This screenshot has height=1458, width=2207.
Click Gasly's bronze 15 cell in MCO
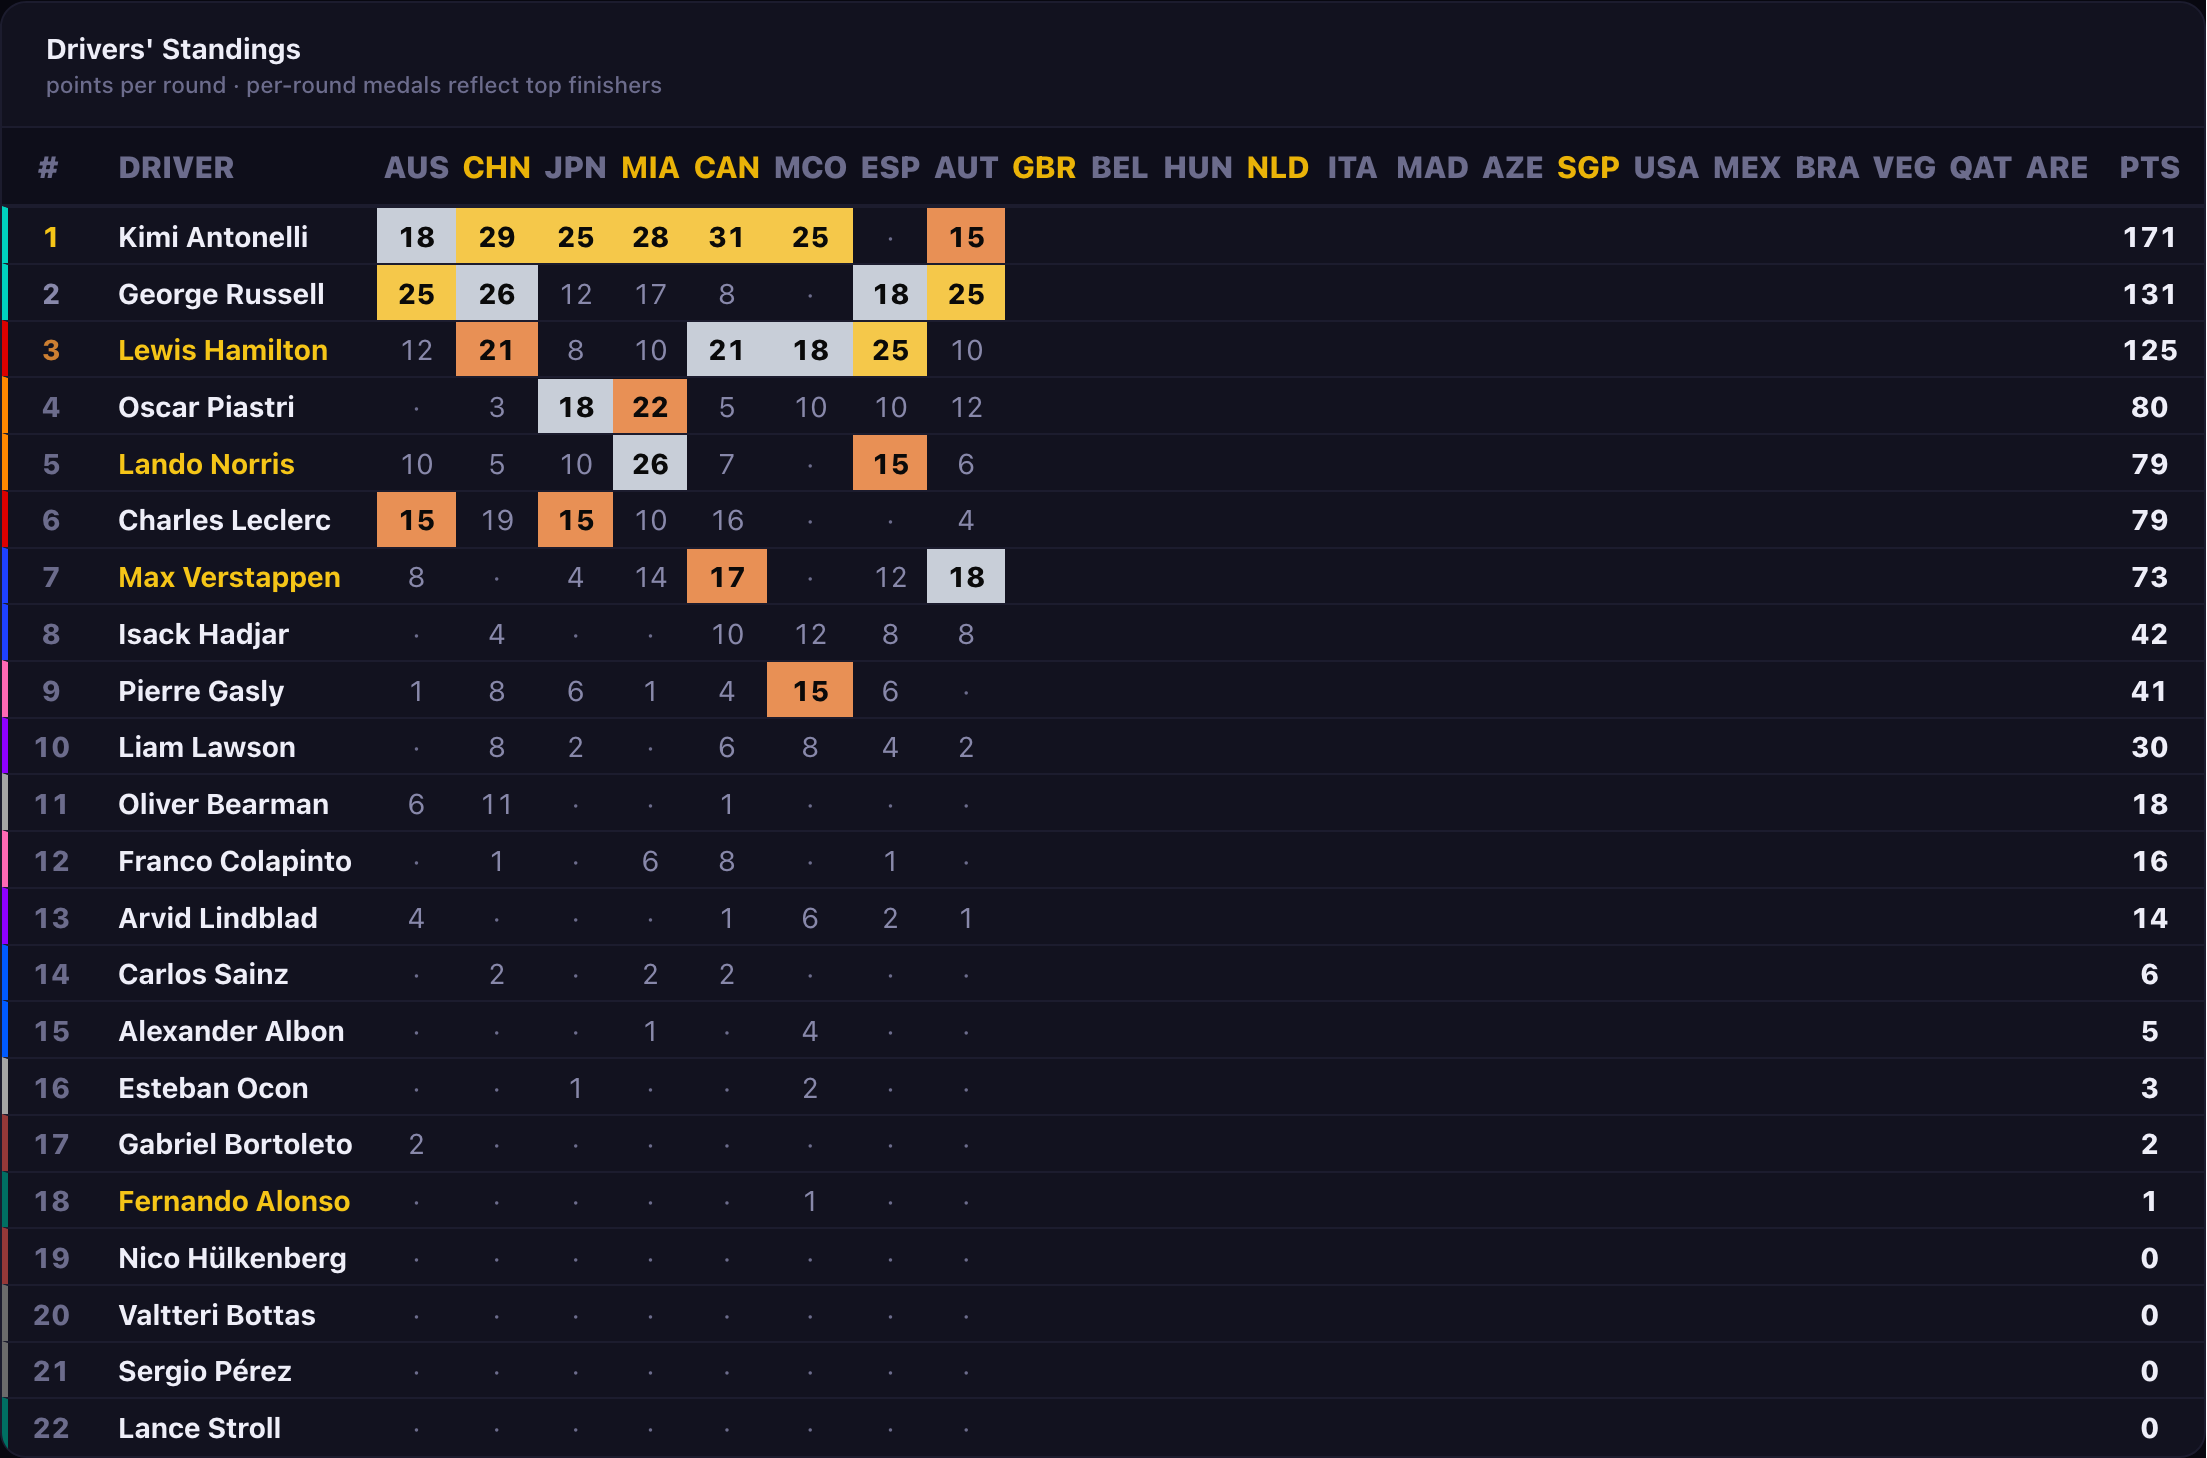[810, 691]
